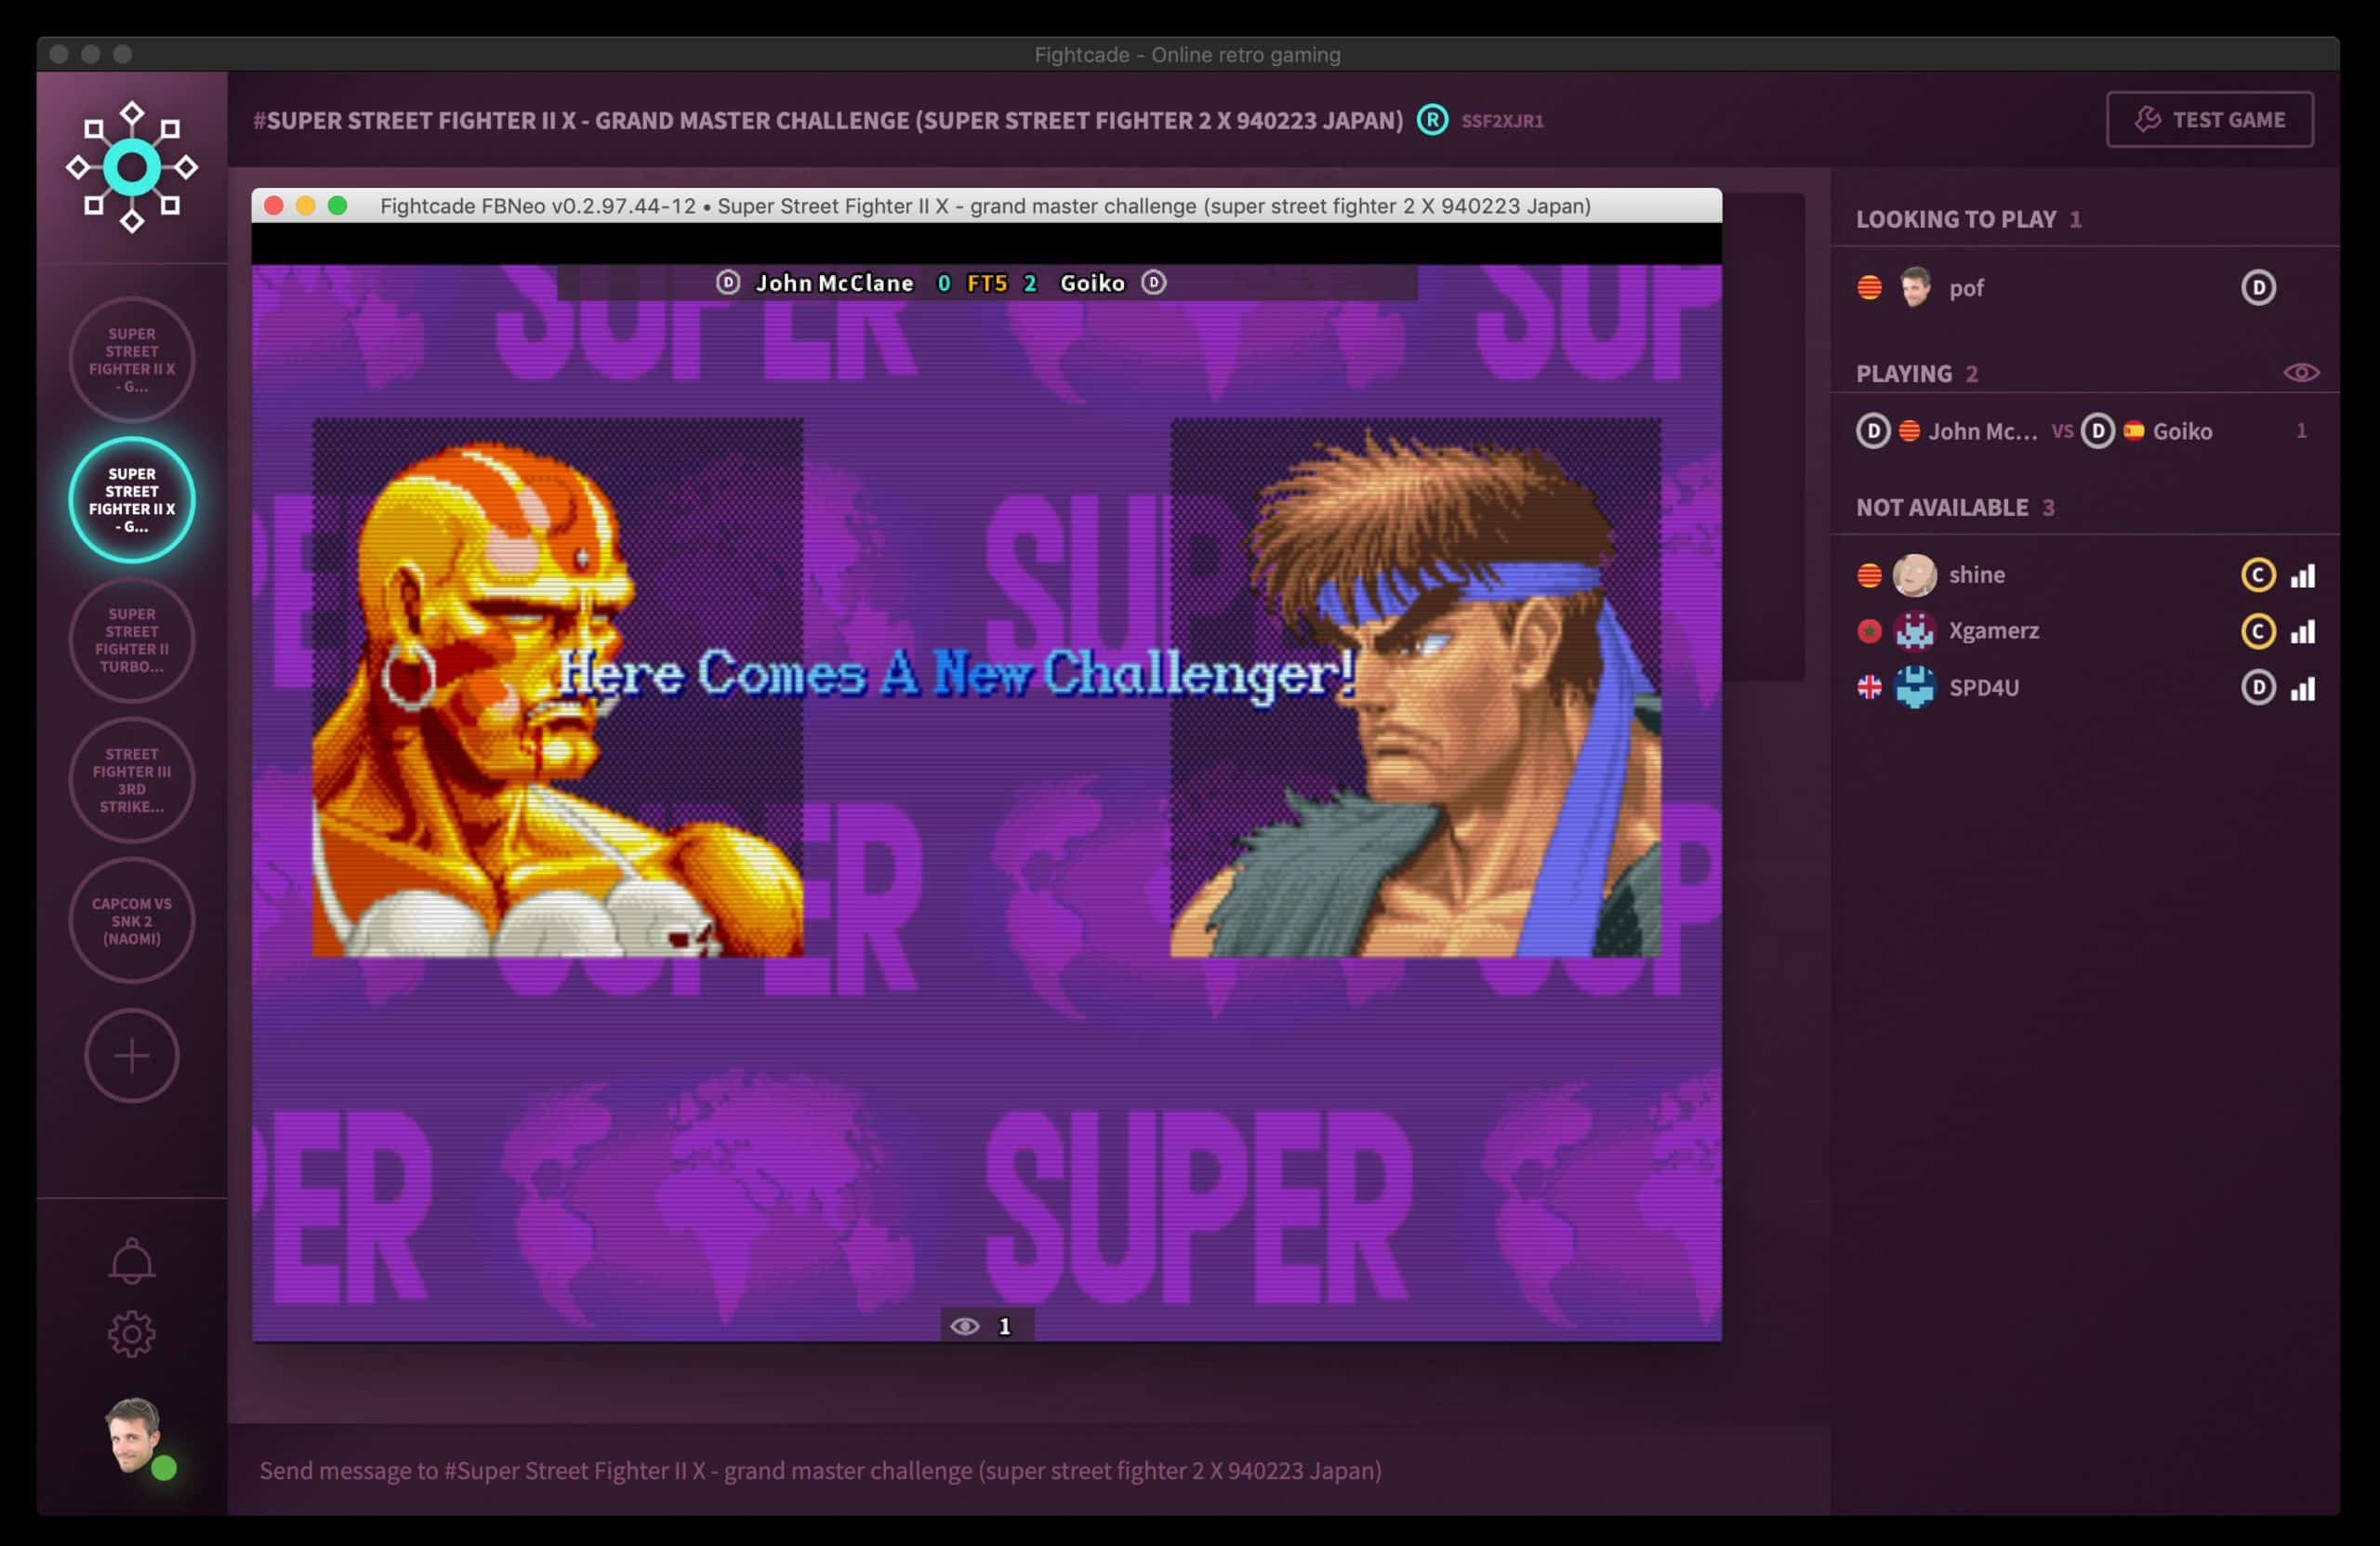Select Super Street Fighter II X game channel

click(x=130, y=498)
